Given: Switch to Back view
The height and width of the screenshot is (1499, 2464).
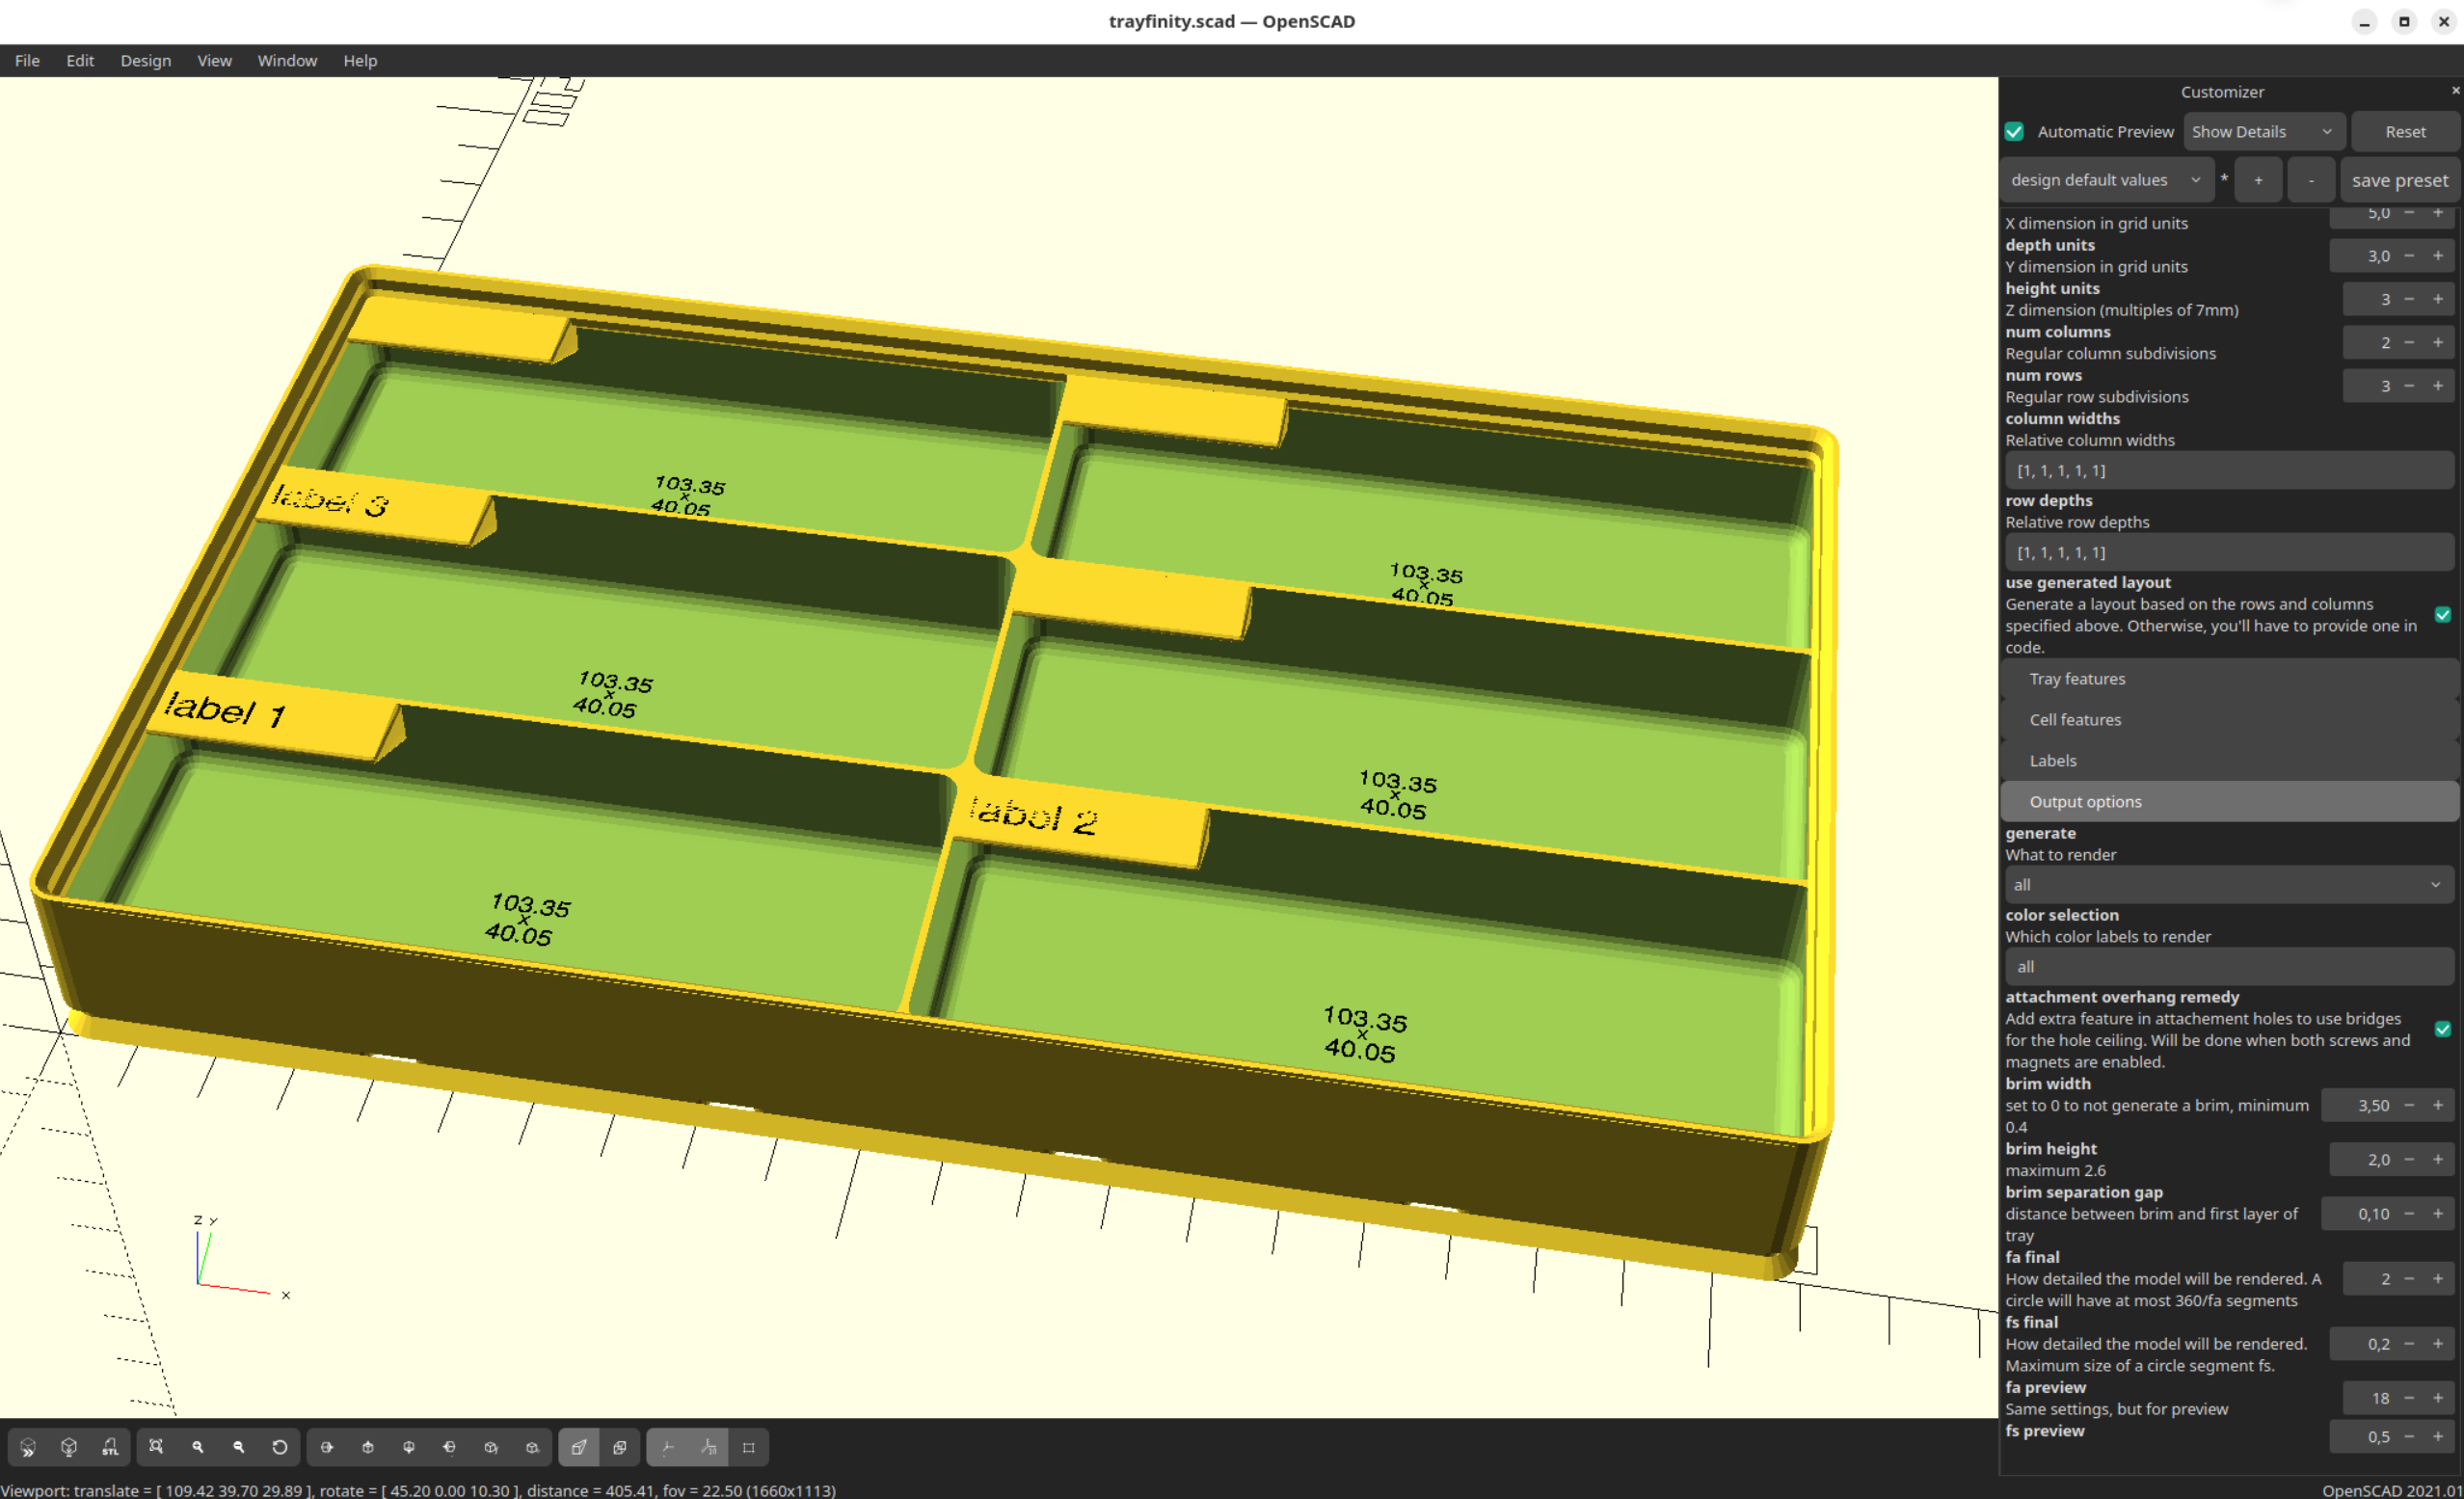Looking at the screenshot, I should coord(532,1447).
